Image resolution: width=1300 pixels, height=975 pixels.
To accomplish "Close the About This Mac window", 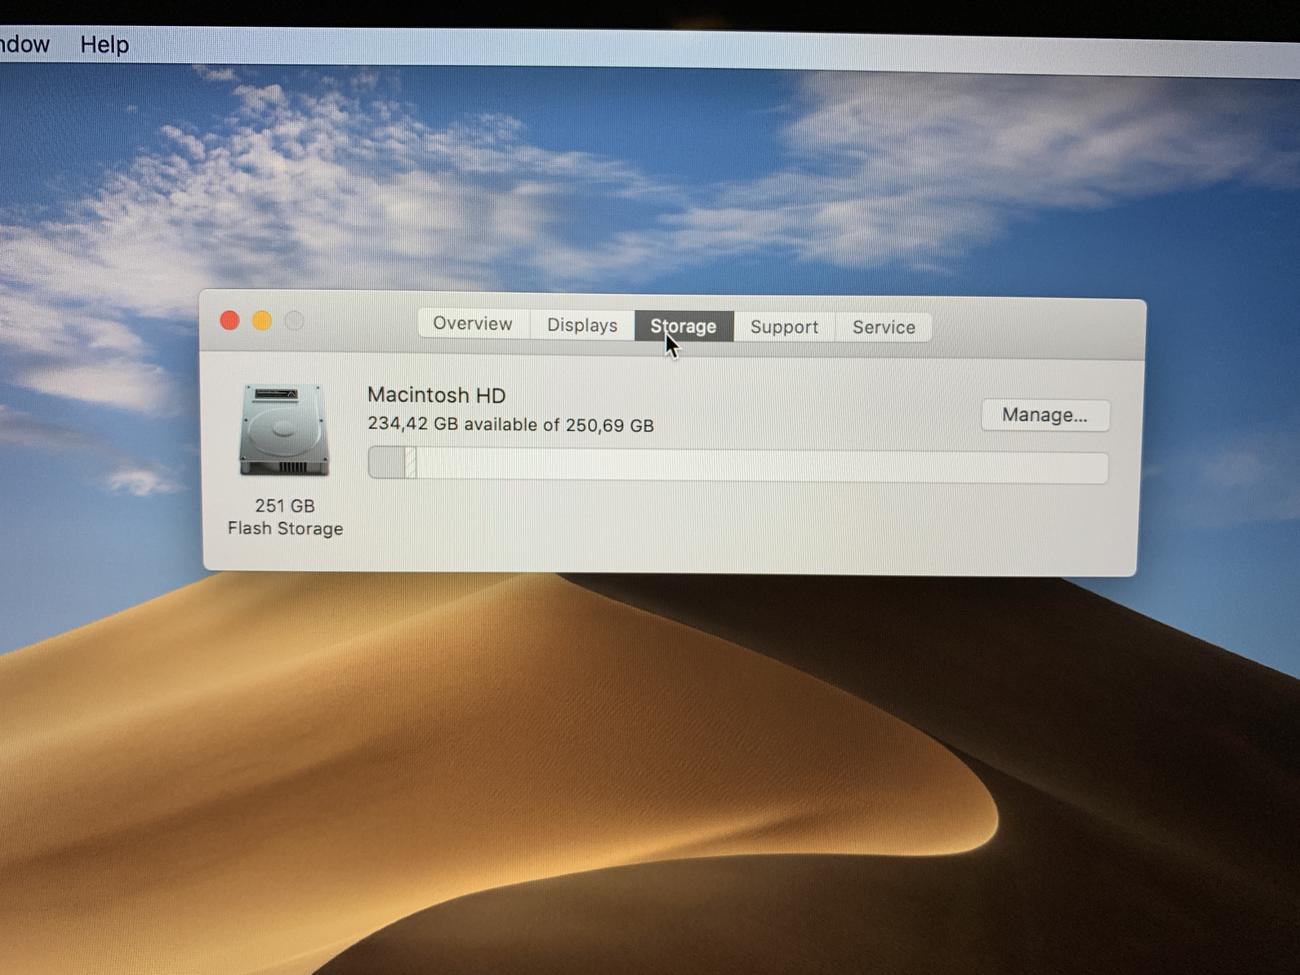I will 230,320.
